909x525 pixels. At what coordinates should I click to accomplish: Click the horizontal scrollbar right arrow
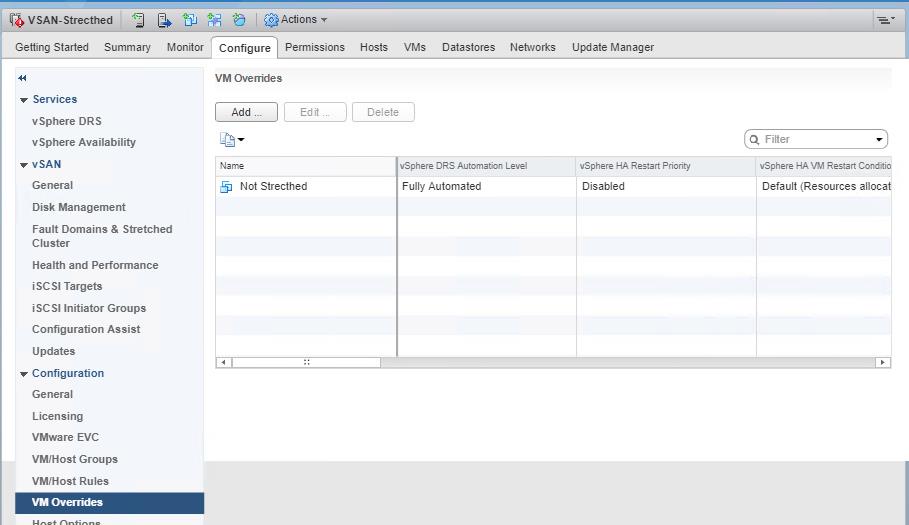882,362
